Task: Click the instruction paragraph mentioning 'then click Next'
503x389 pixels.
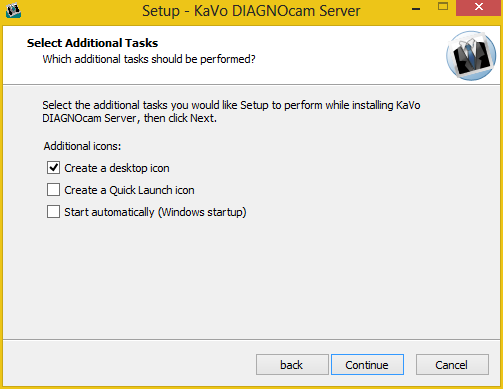Action: click(x=231, y=112)
